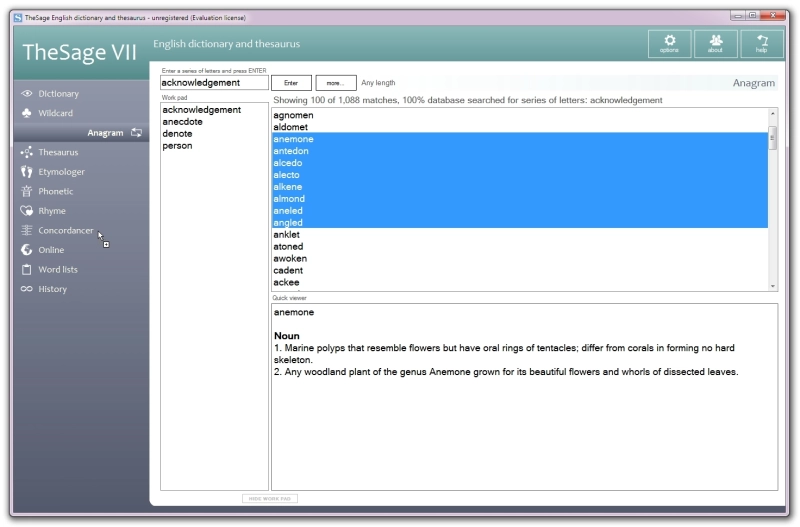The image size is (800, 527).
Task: Open the Dictionary section
Action: pyautogui.click(x=59, y=93)
